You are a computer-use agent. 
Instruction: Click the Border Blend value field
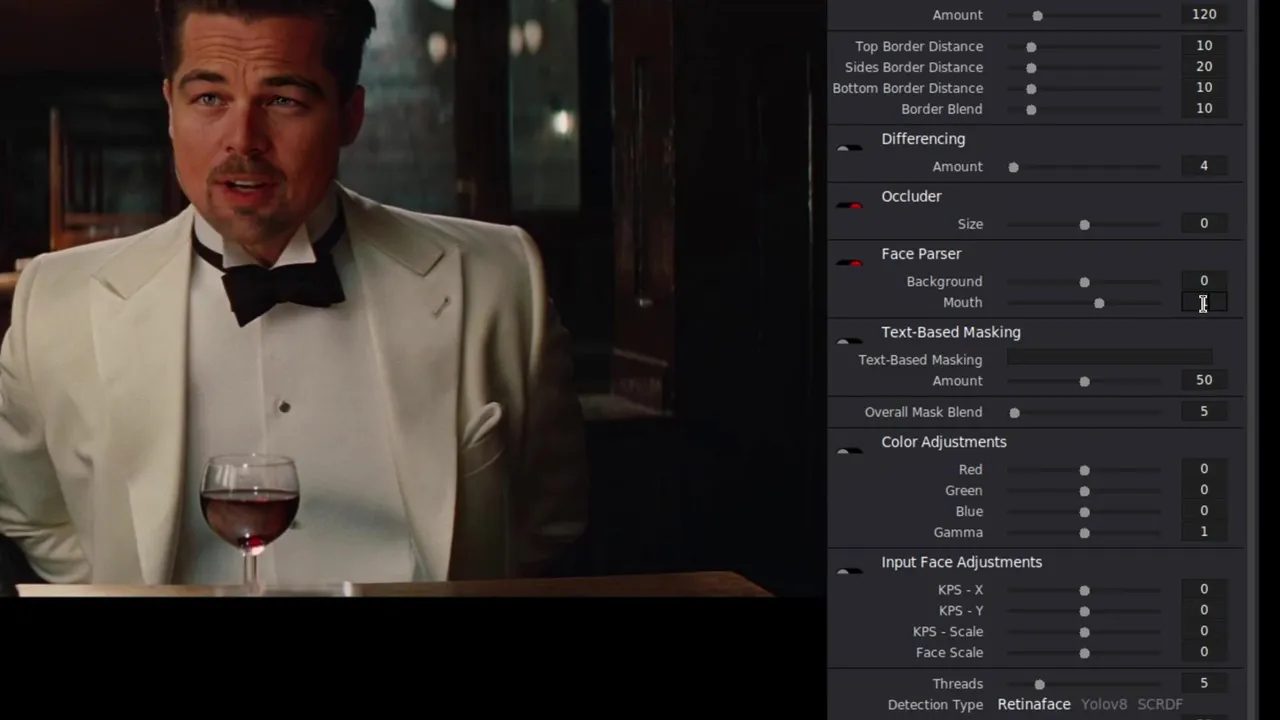(x=1204, y=109)
